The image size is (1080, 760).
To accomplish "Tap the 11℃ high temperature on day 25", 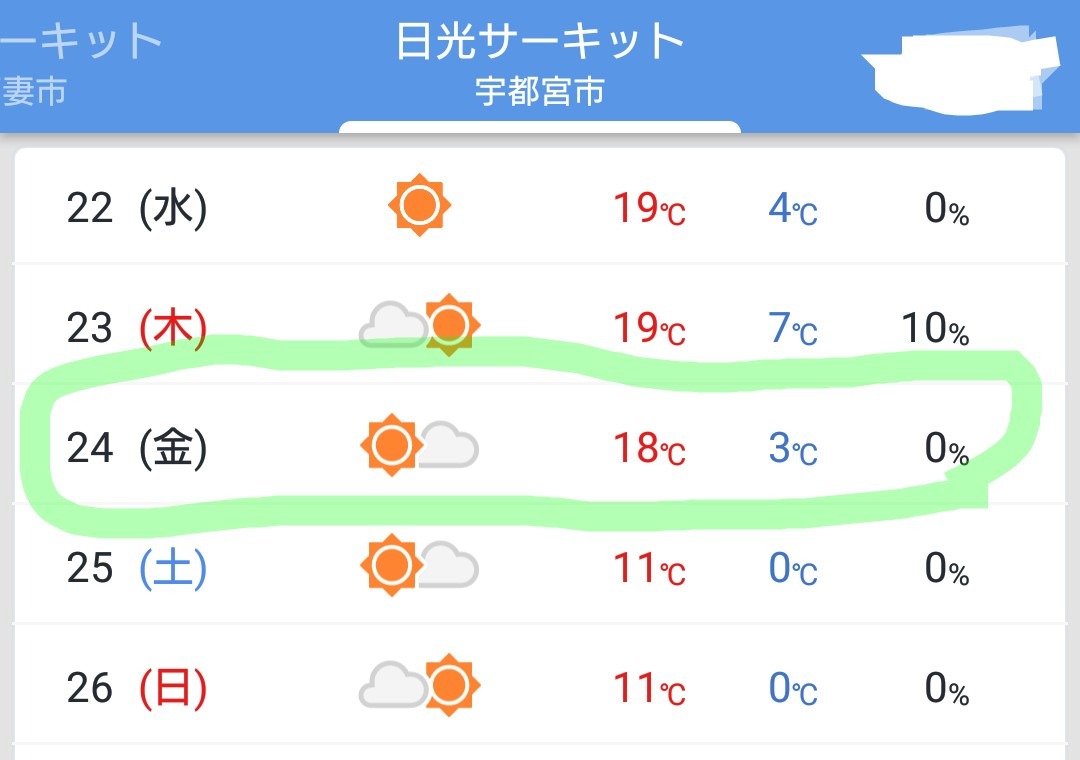I will [x=650, y=568].
